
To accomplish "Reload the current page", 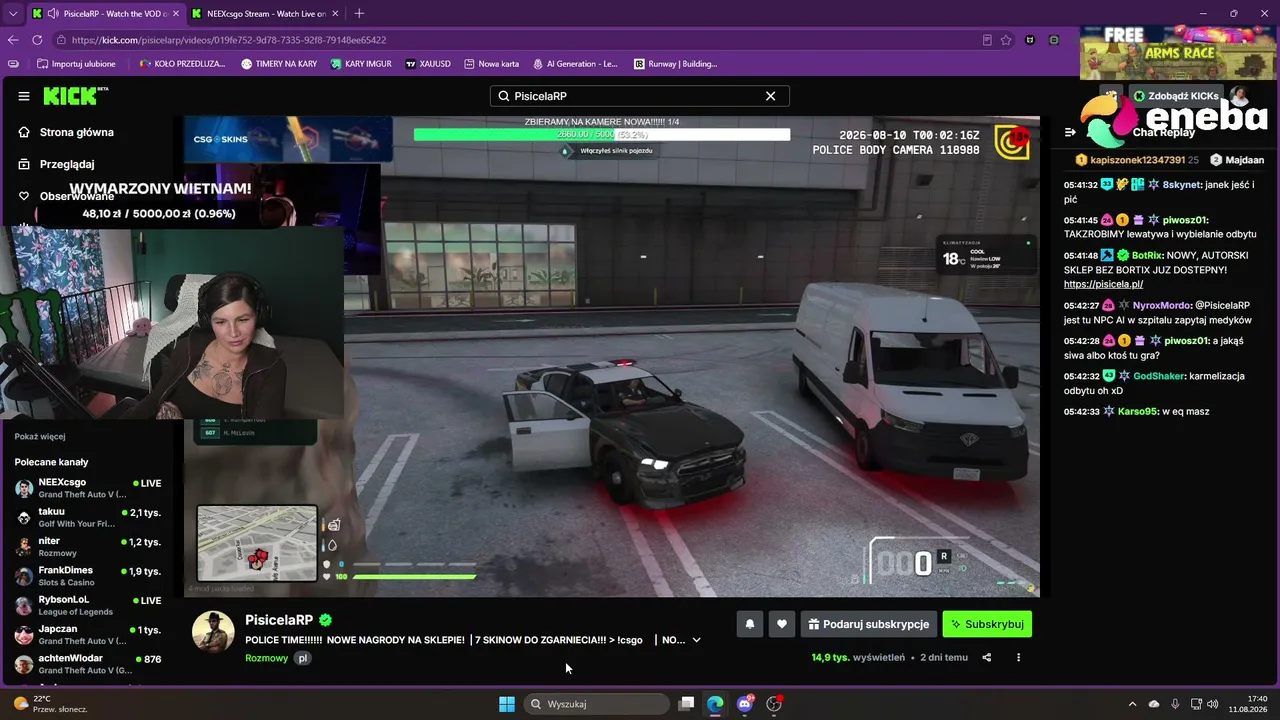I will click(x=37, y=40).
